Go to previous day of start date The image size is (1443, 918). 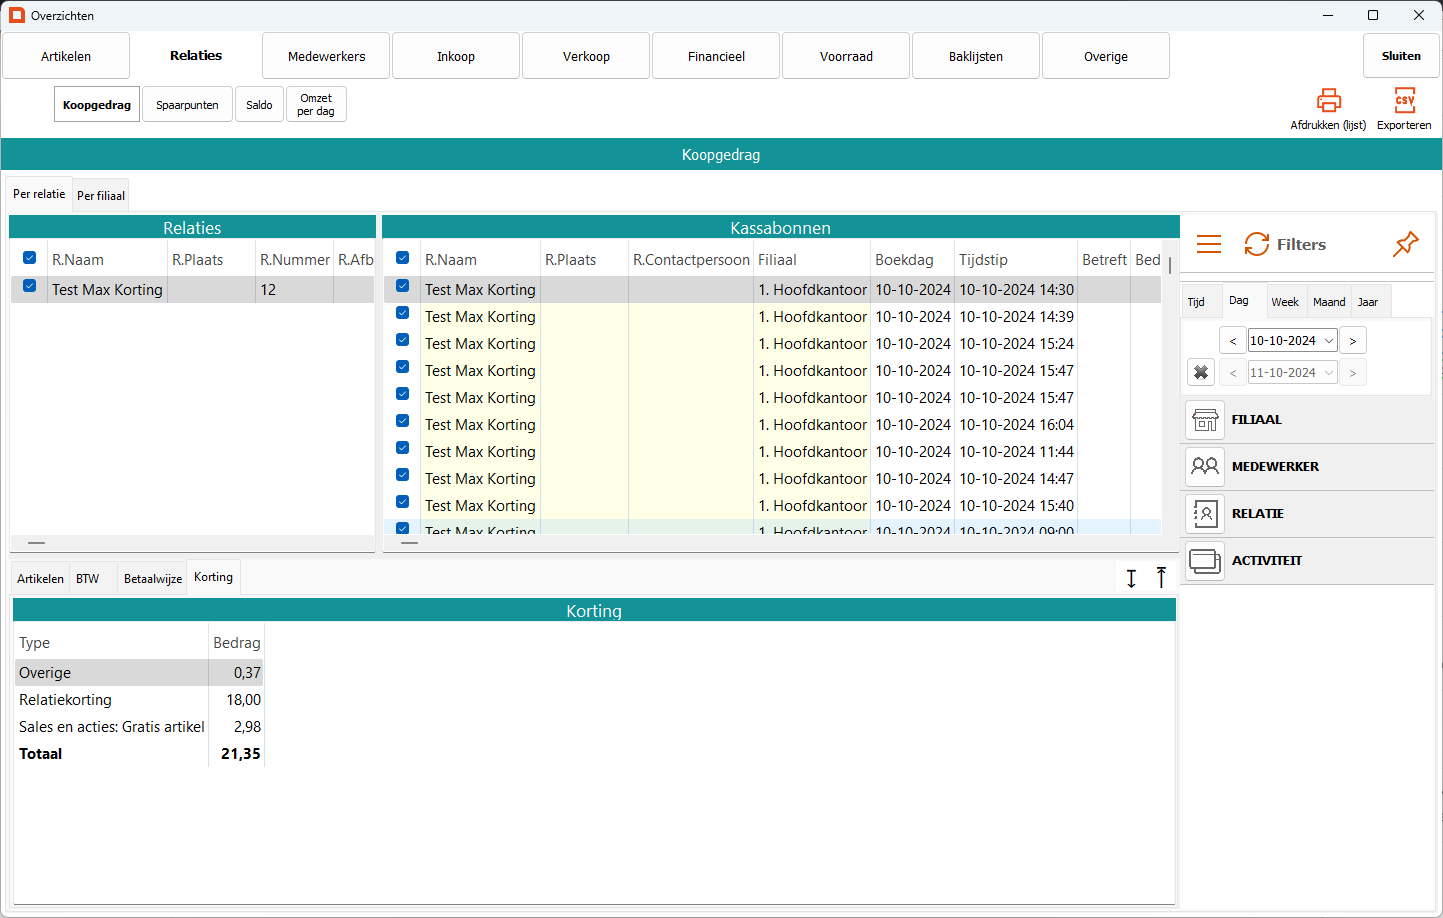pos(1233,341)
